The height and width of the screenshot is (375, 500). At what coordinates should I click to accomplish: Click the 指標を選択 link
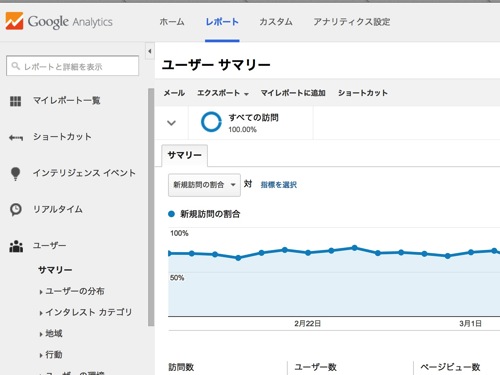[x=279, y=185]
